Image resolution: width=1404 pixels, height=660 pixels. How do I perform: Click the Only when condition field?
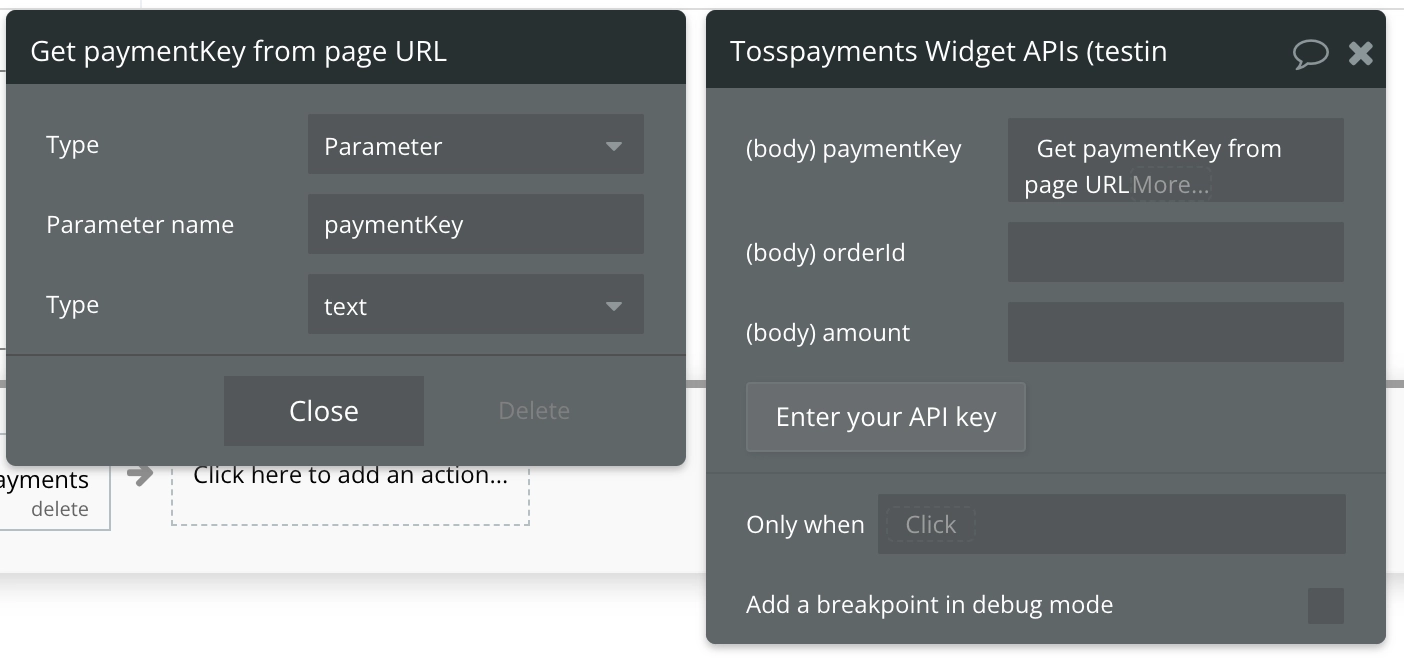pos(1111,525)
